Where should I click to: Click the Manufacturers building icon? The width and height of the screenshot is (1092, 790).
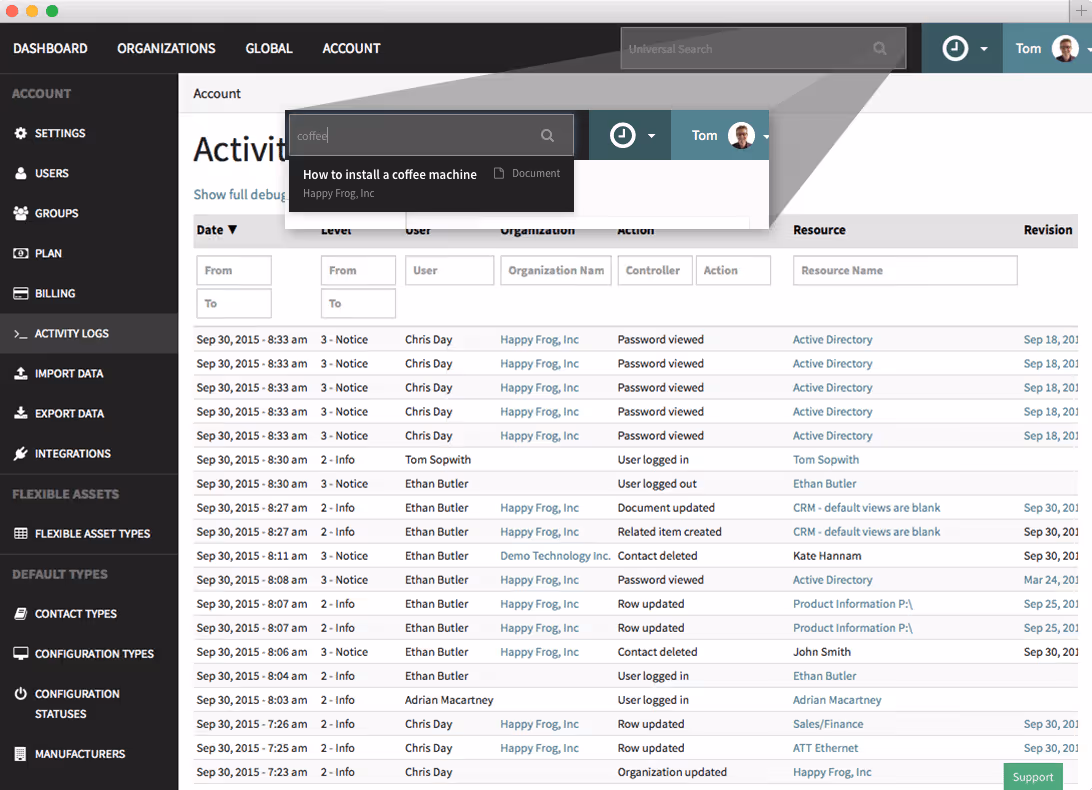click(21, 754)
